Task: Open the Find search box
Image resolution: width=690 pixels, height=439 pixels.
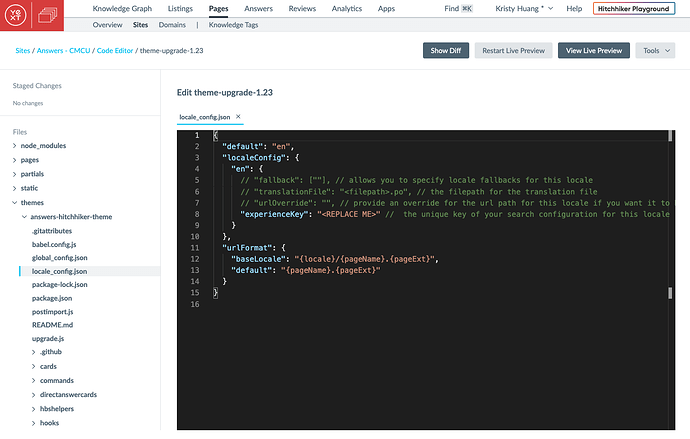Action: pos(458,8)
